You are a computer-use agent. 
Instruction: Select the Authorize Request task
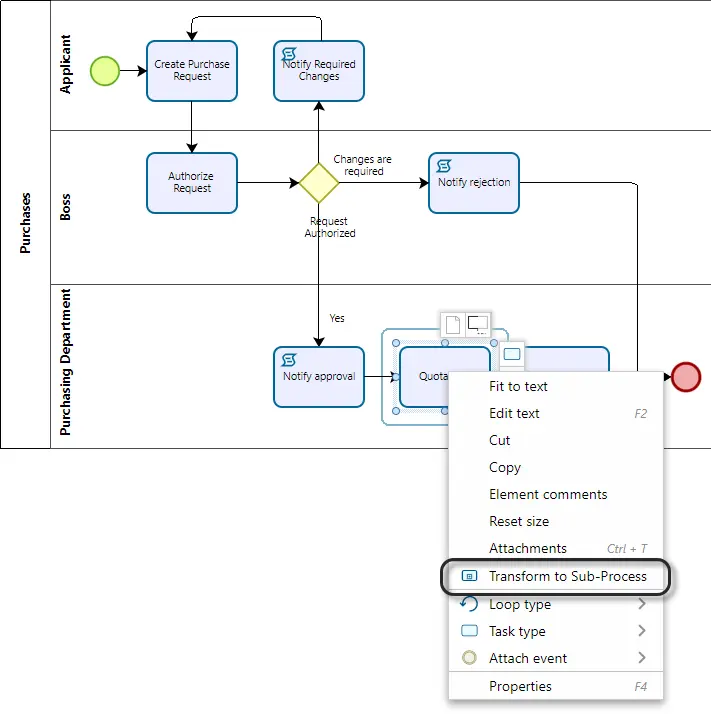point(192,183)
